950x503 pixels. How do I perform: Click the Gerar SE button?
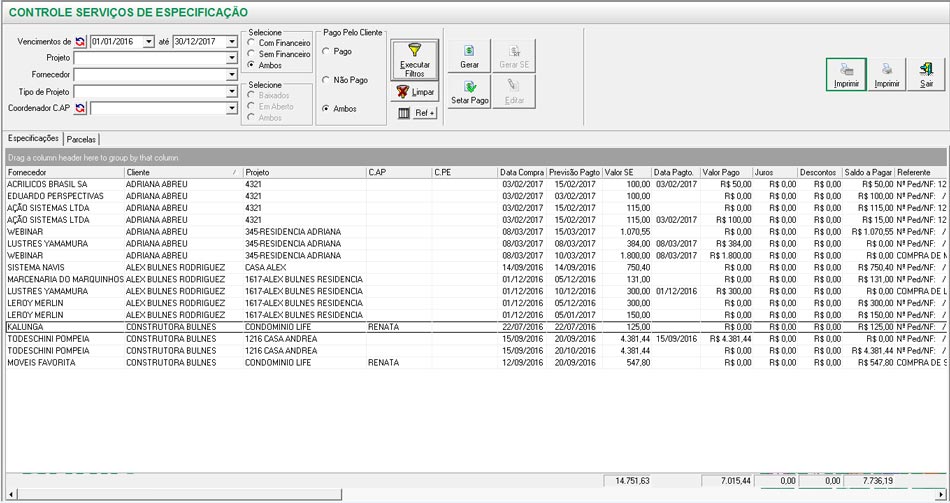coord(514,56)
